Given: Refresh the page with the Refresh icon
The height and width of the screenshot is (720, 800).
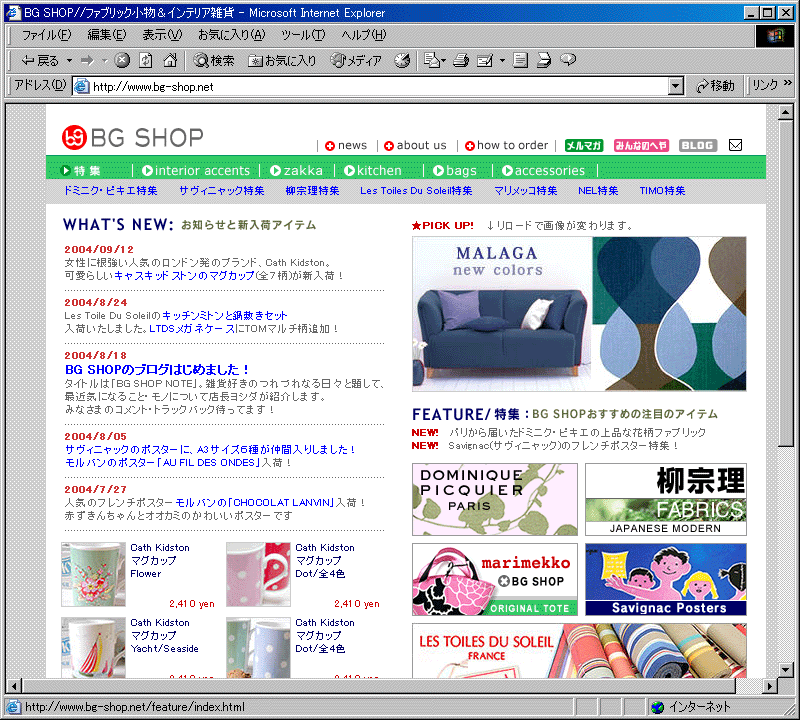Looking at the screenshot, I should tap(146, 61).
